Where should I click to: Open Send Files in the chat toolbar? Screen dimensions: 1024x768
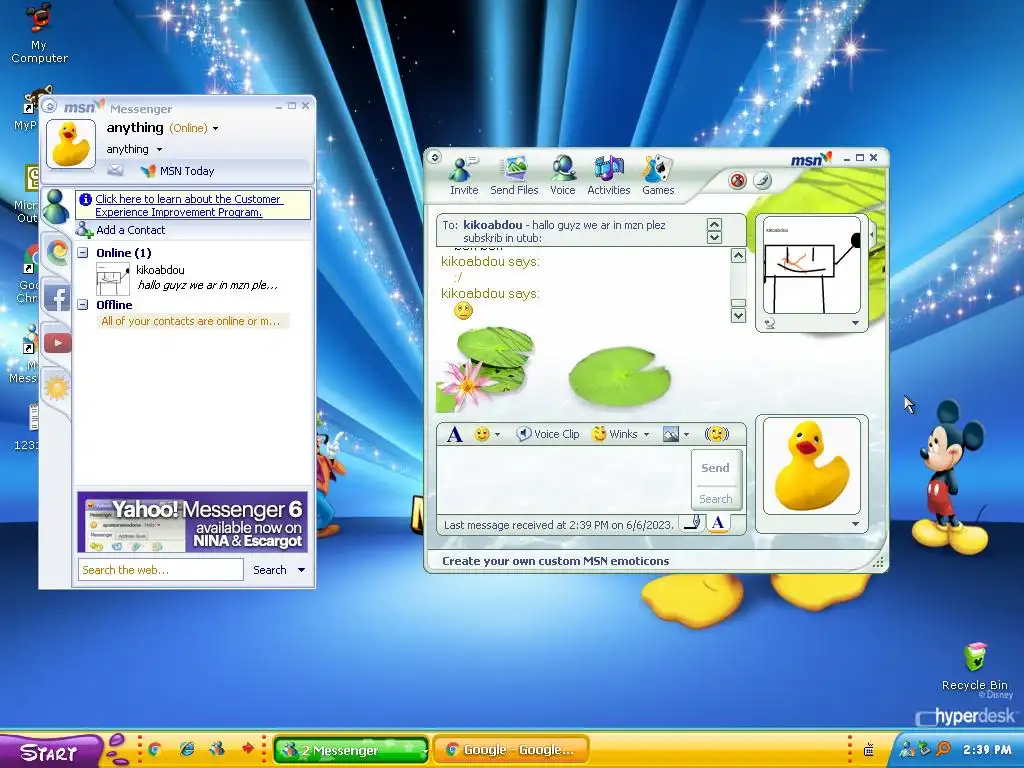click(x=514, y=176)
